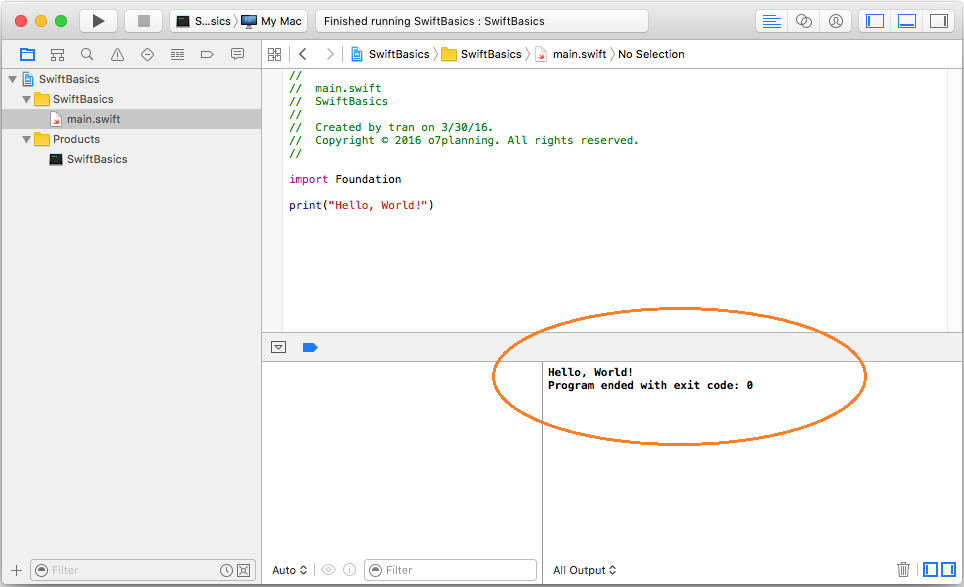Open the Issue navigator
The image size is (964, 587).
point(117,54)
